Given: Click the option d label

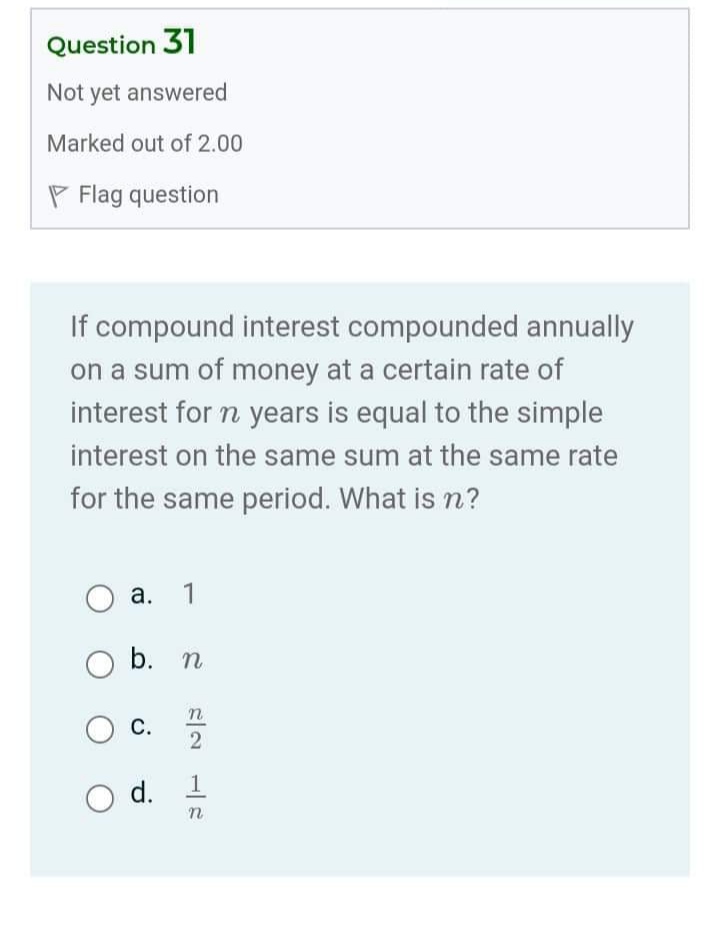Looking at the screenshot, I should click(142, 796).
